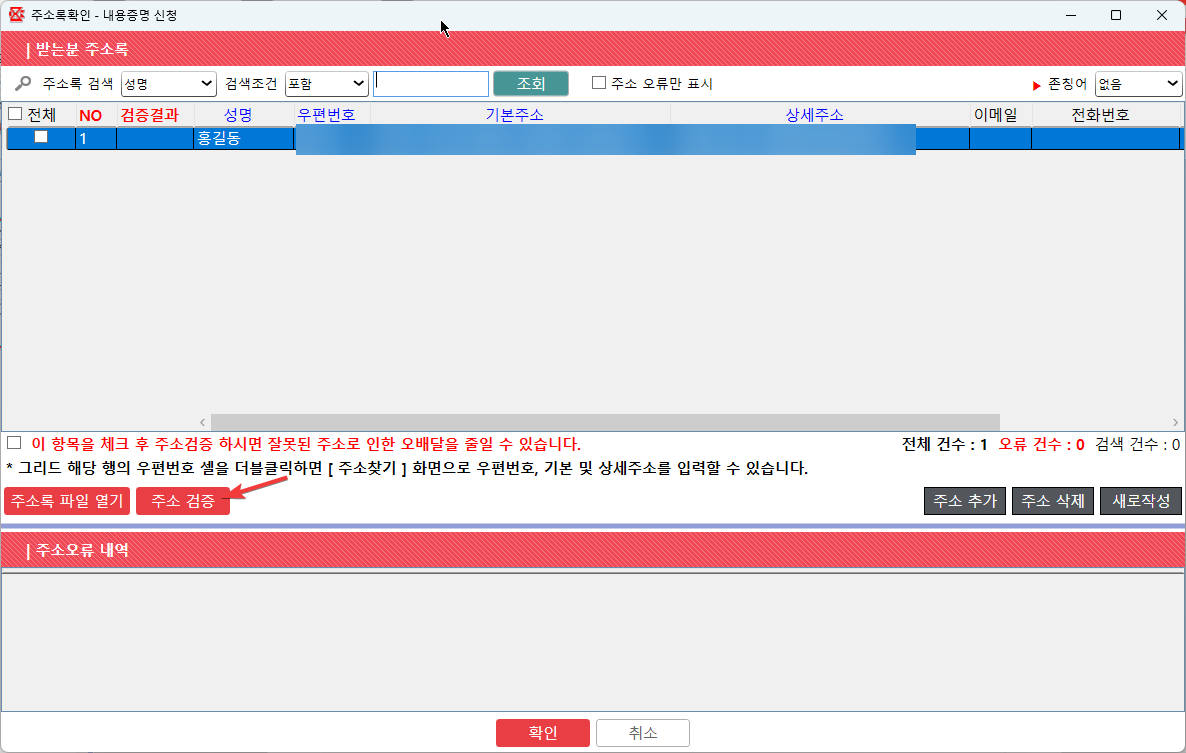Click the 전화번호 column header
Screen dimensions: 1186x753
pos(1101,115)
